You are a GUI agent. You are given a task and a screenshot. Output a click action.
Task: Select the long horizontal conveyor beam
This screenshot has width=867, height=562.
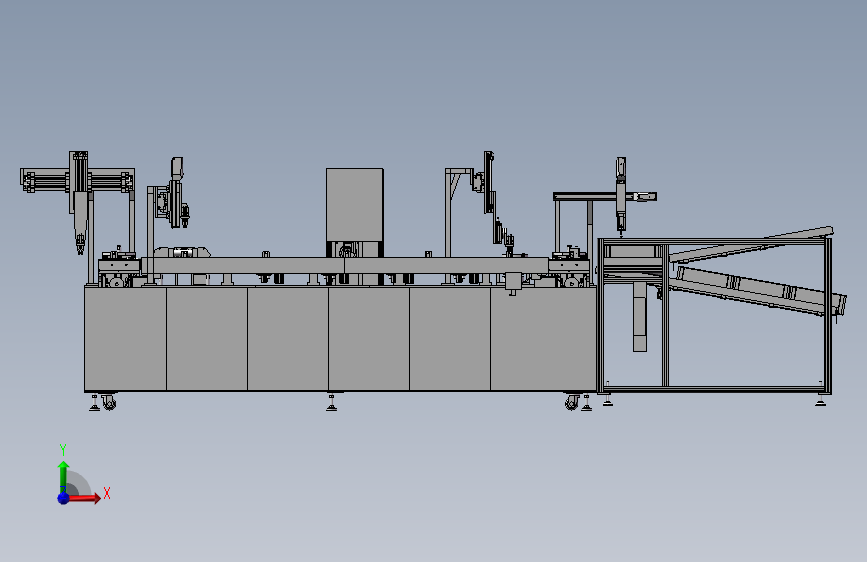tap(344, 266)
